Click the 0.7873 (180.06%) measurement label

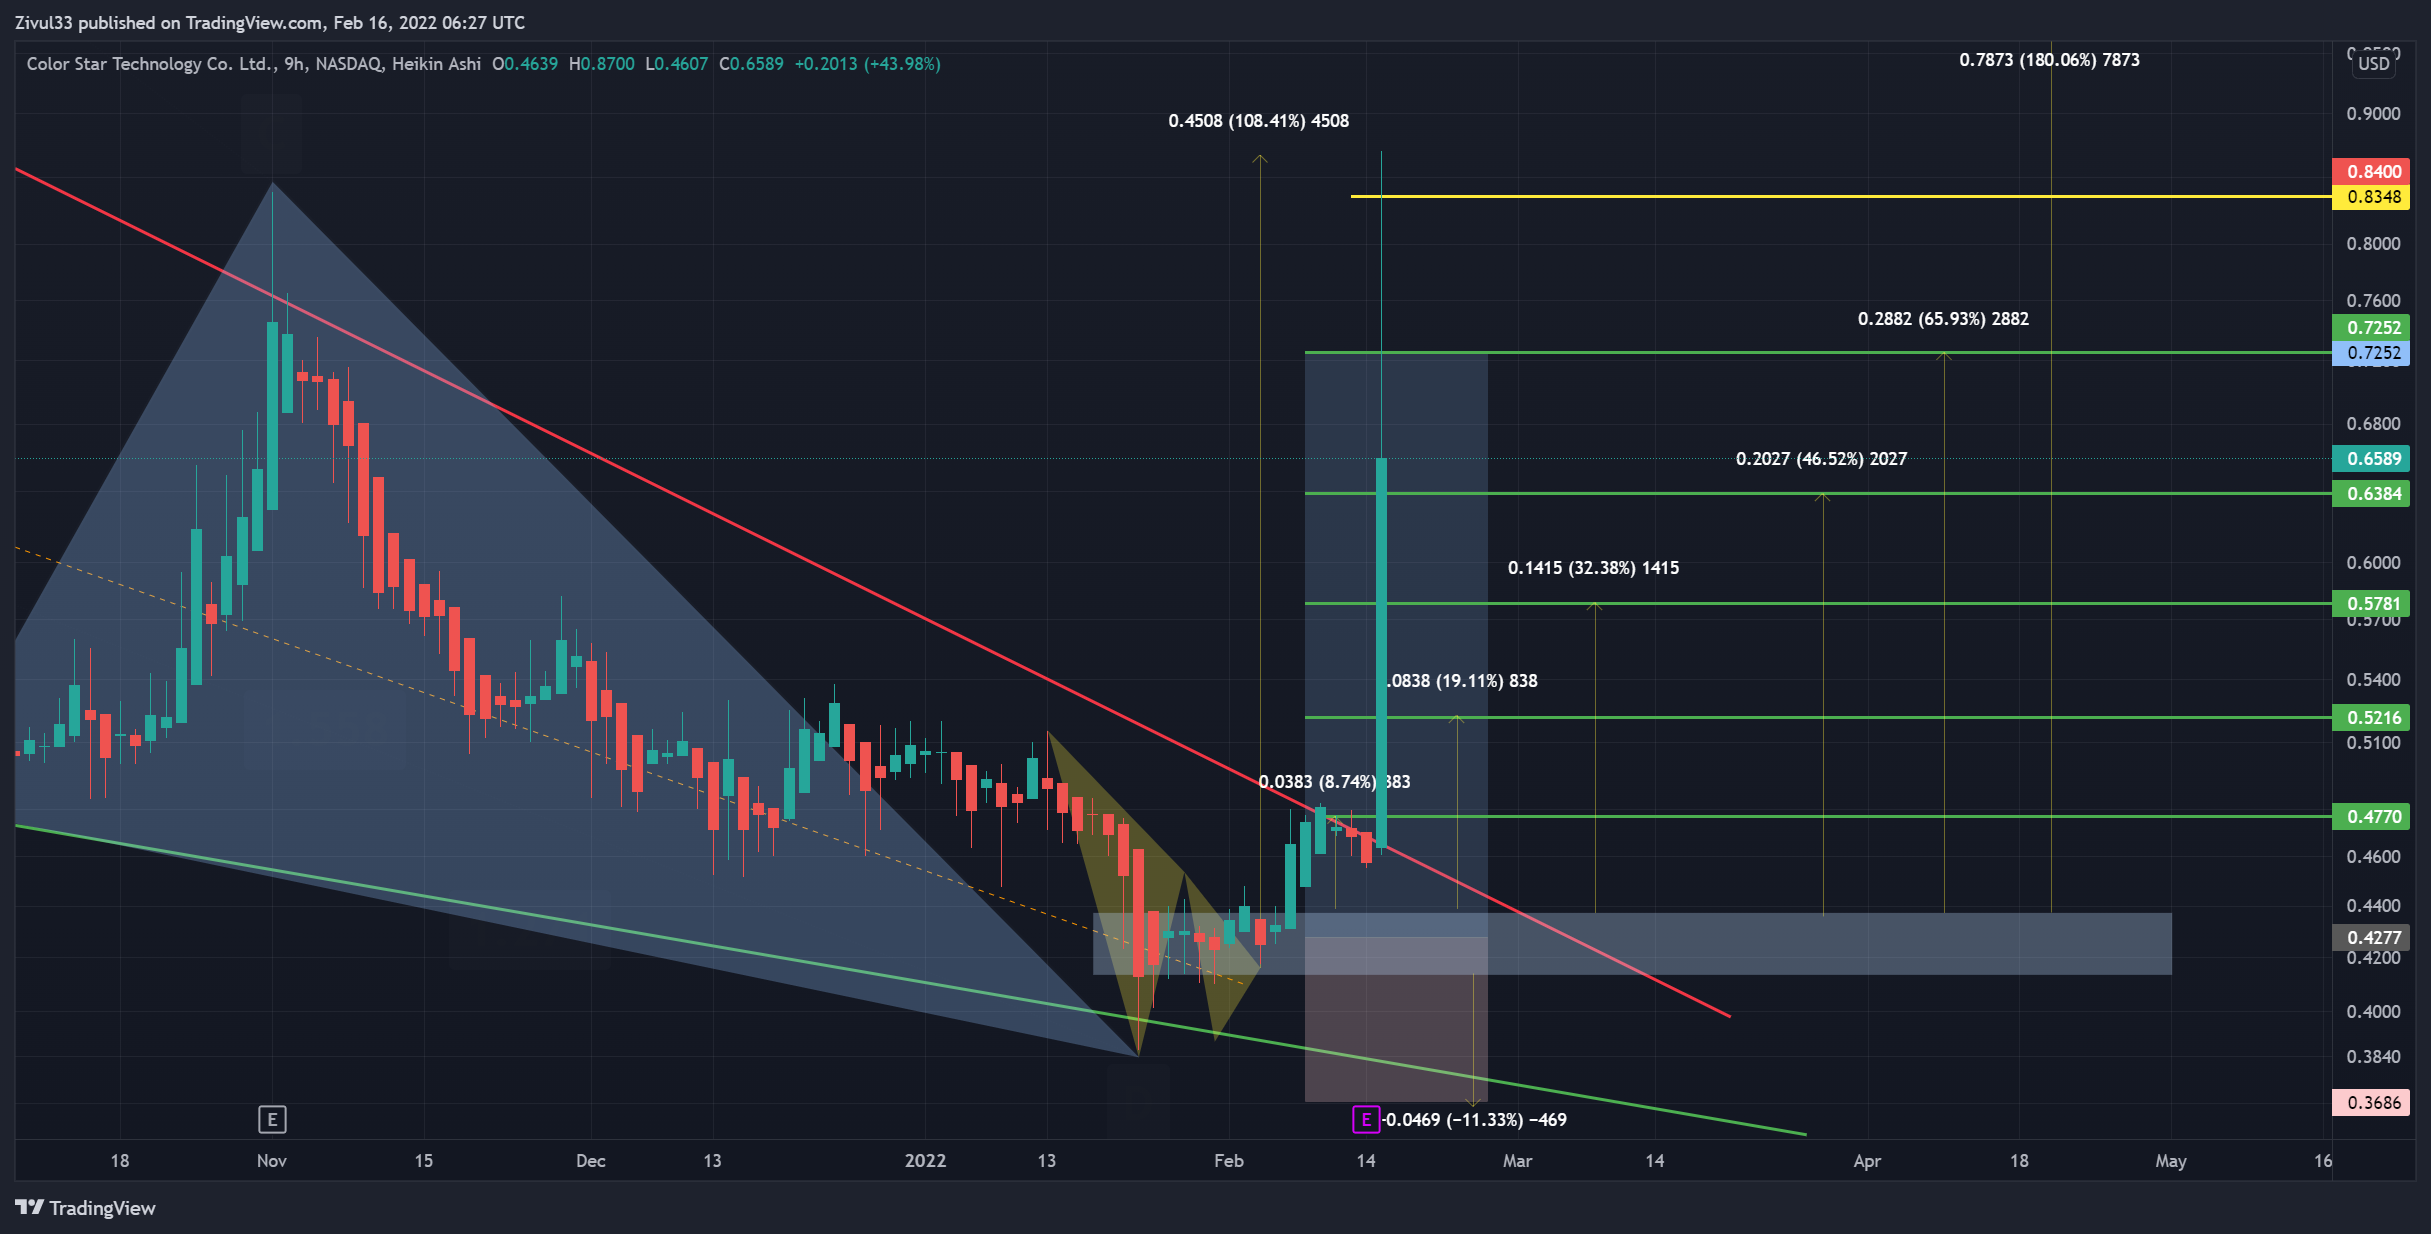click(2049, 60)
